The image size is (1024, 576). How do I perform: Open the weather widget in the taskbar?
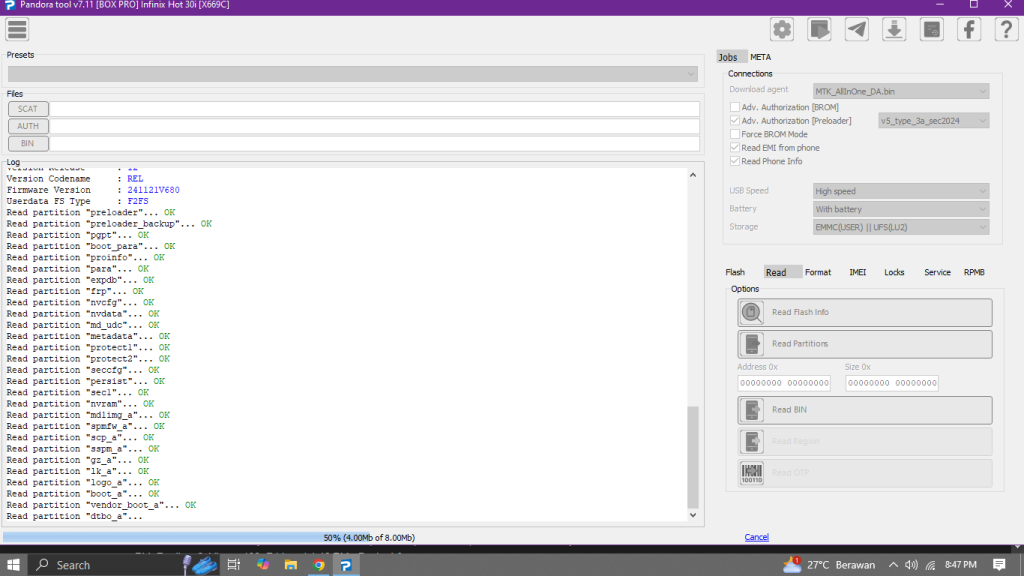[829, 565]
